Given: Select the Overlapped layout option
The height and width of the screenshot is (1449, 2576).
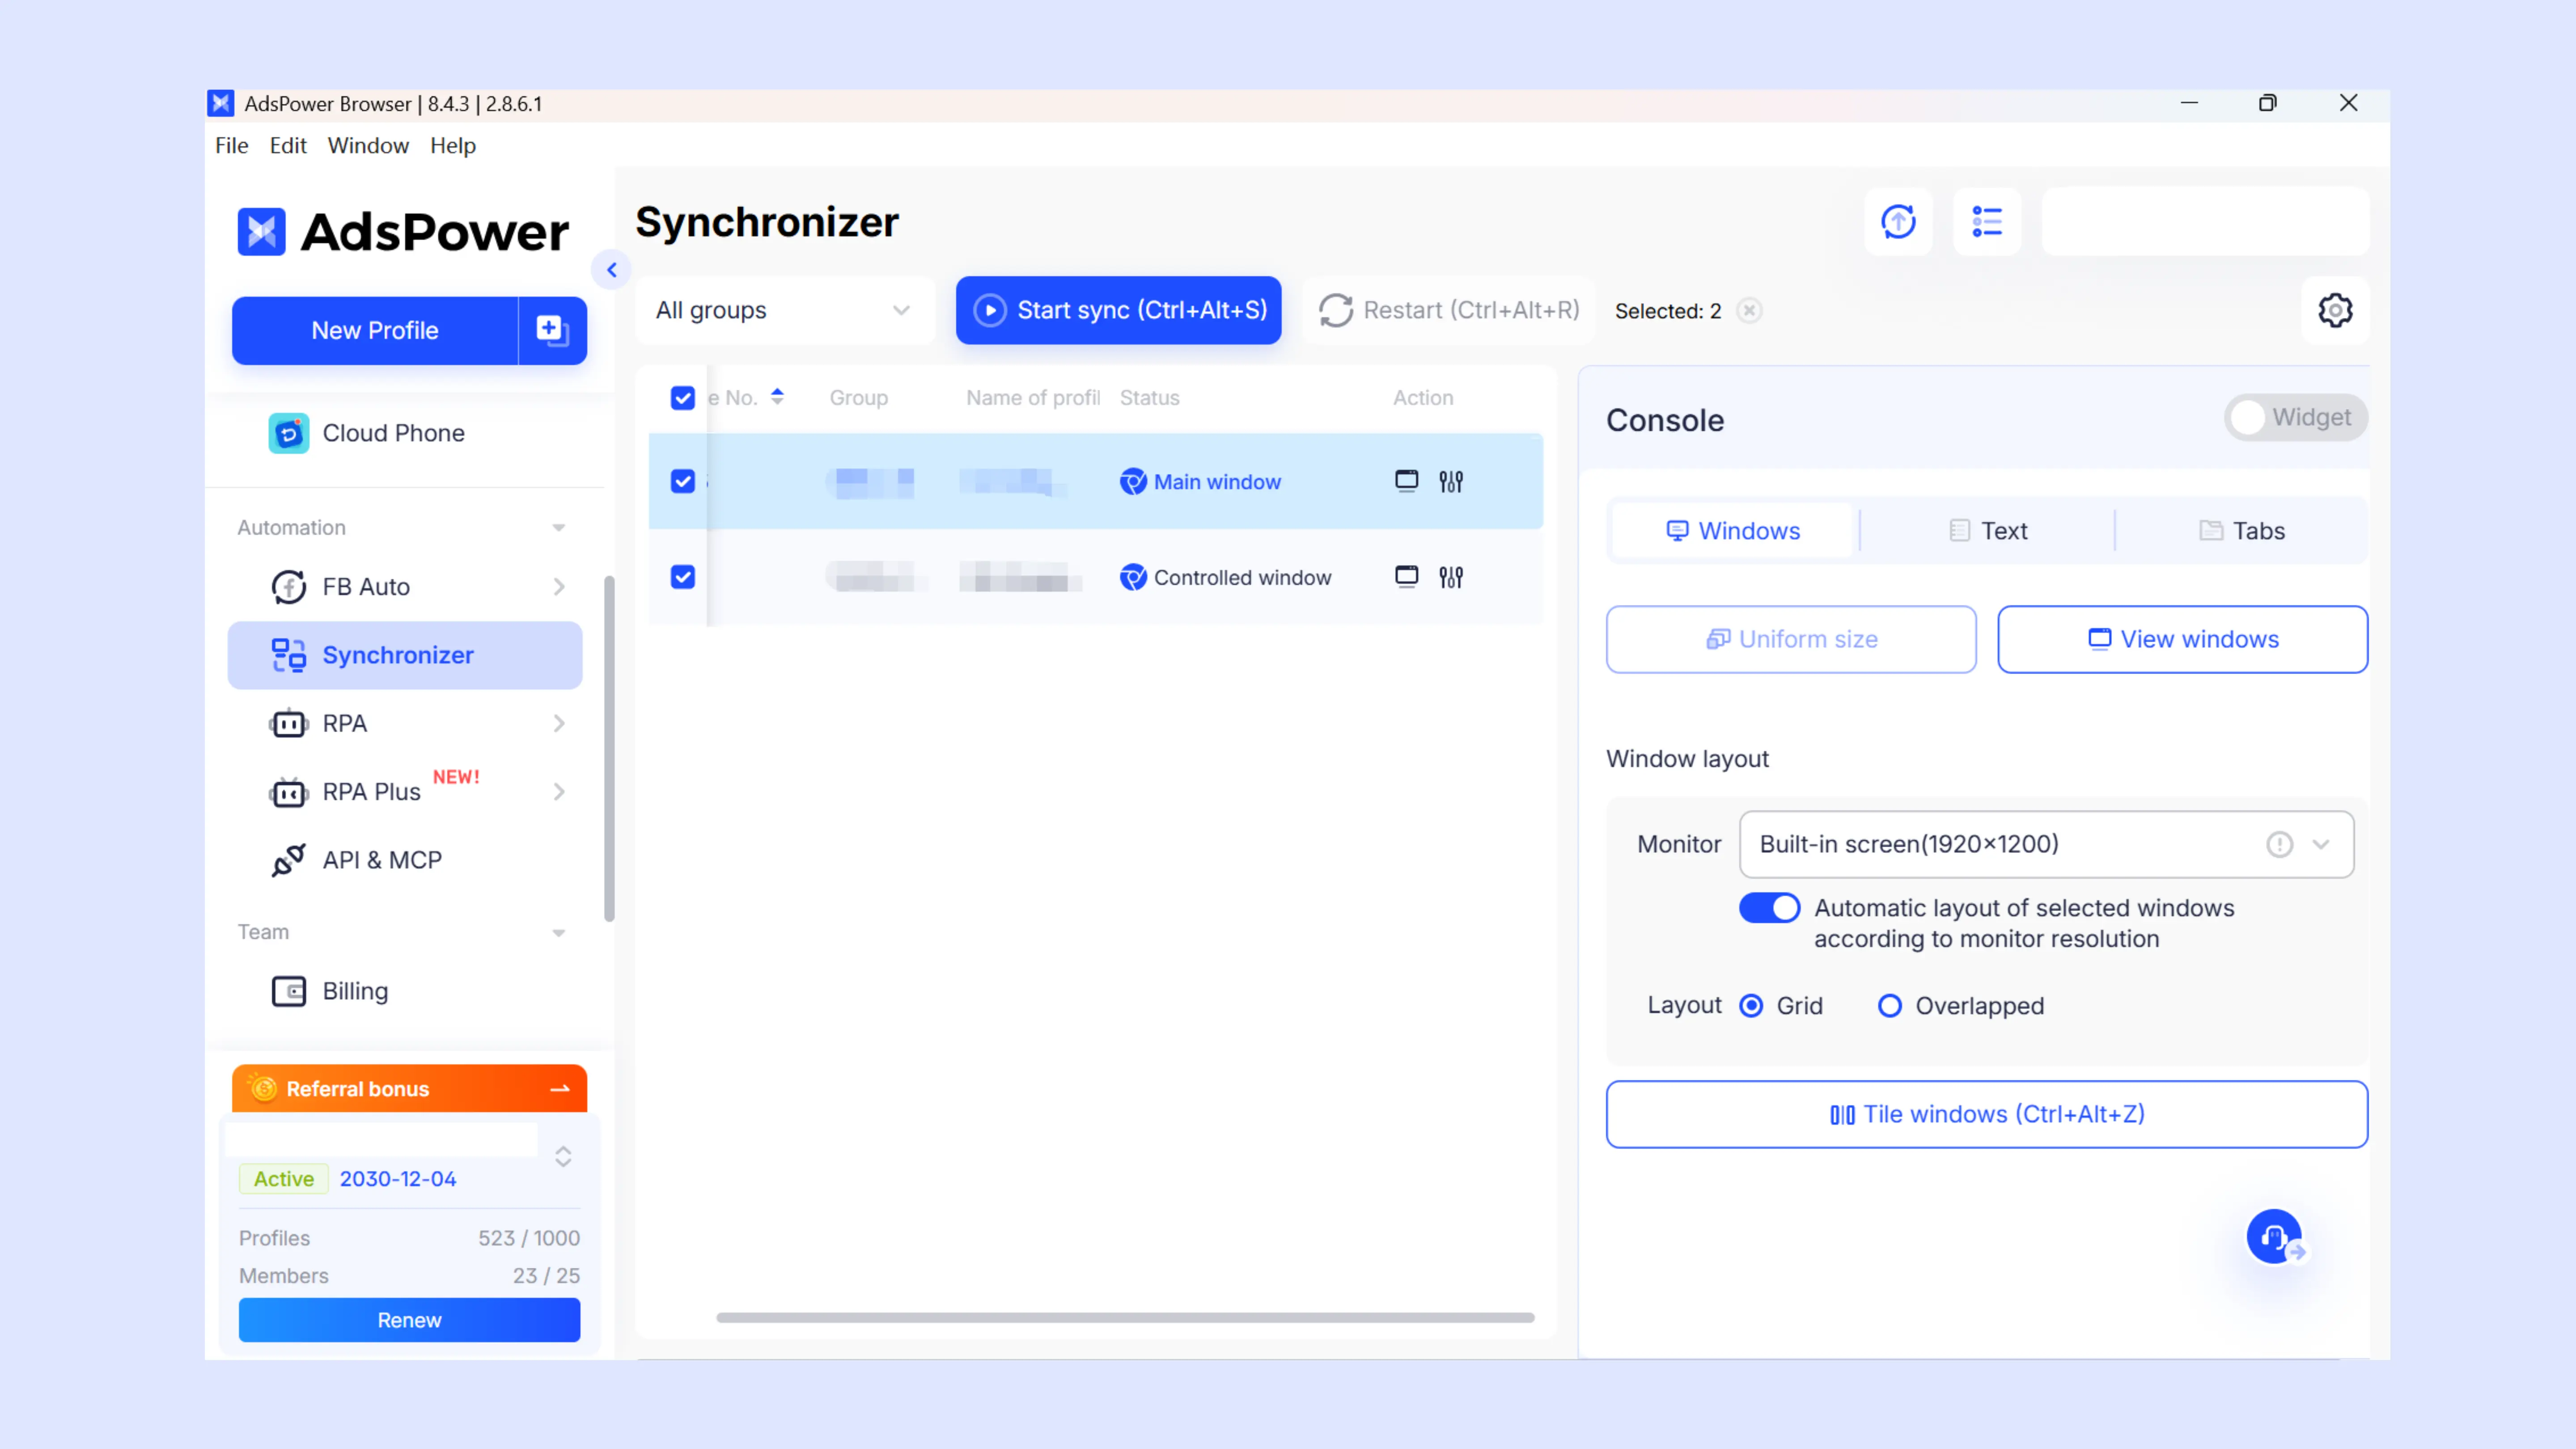Looking at the screenshot, I should pyautogui.click(x=1889, y=1005).
